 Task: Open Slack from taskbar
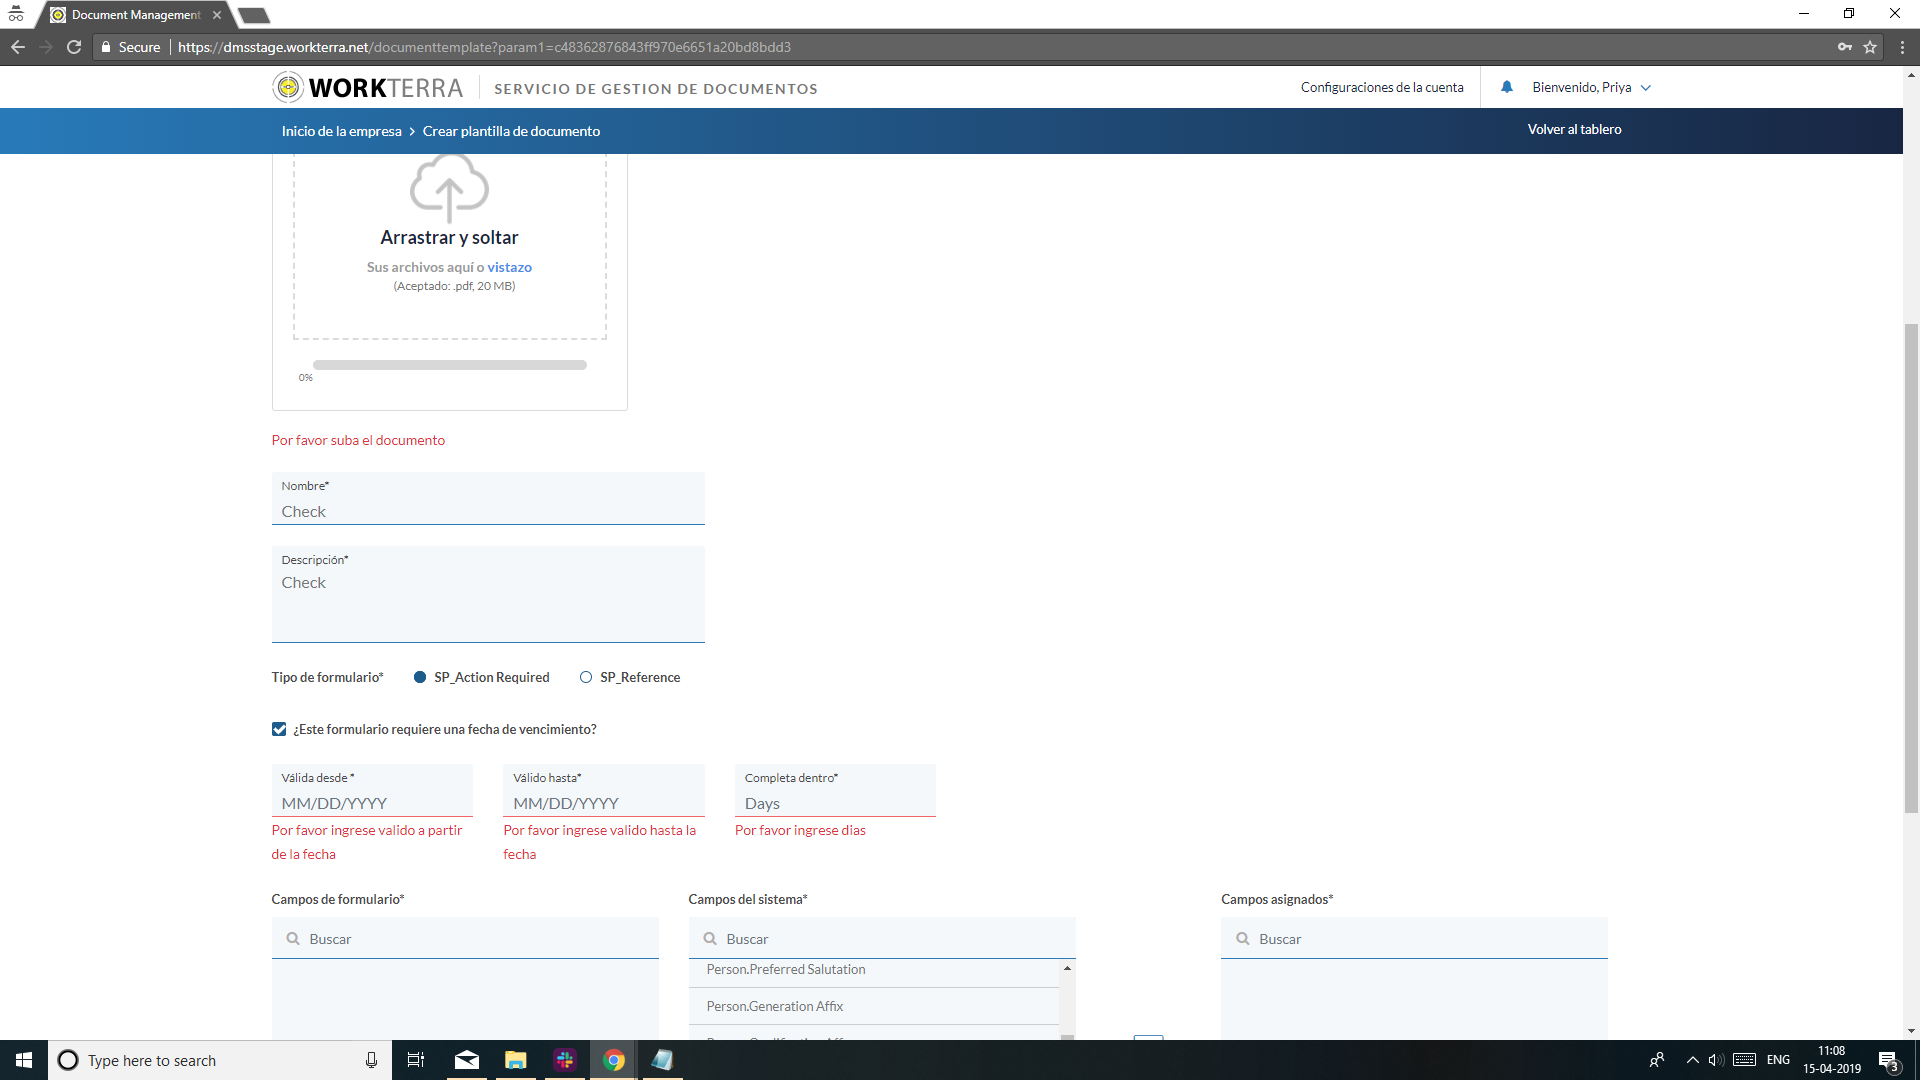point(565,1060)
